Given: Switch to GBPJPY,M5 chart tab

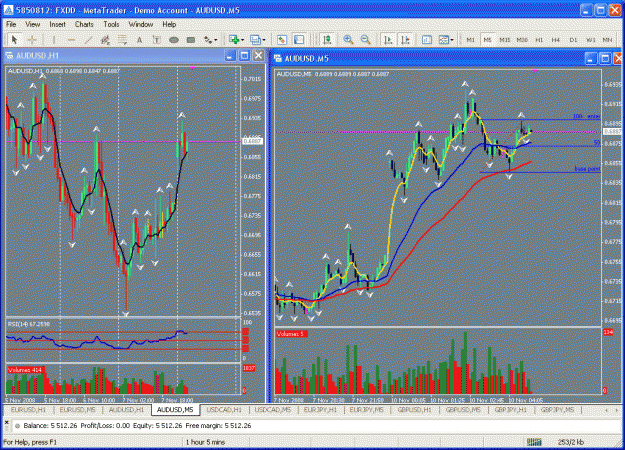Looking at the screenshot, I should pos(558,410).
